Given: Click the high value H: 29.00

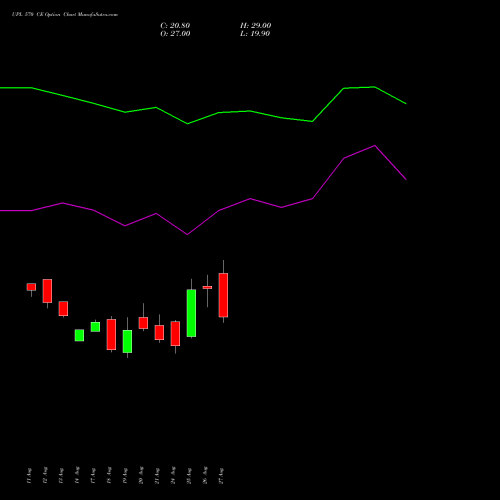Looking at the screenshot, I should pos(255,26).
